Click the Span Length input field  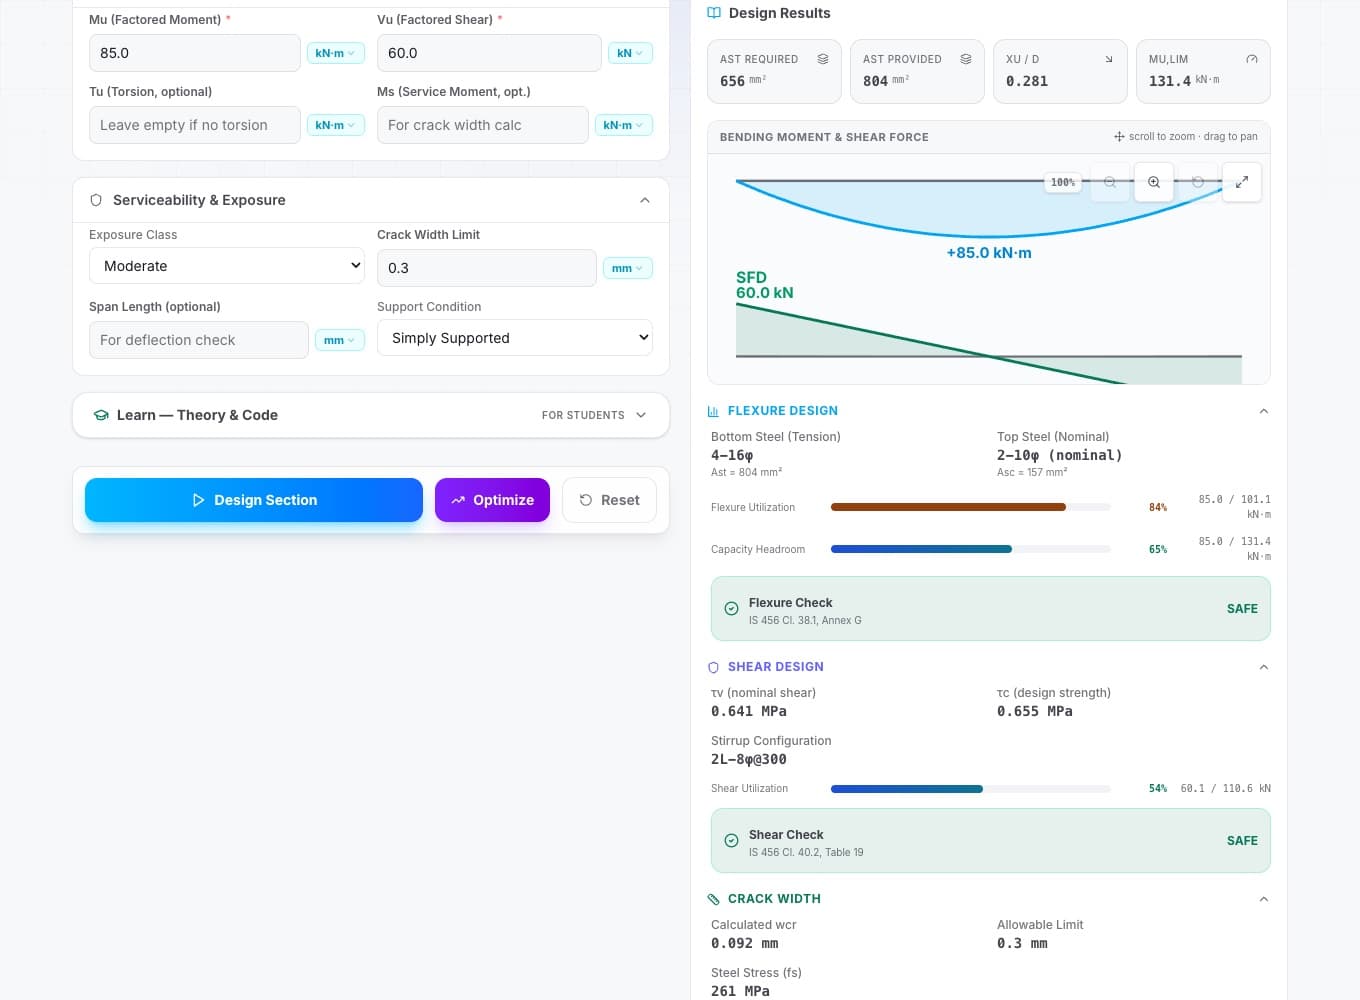(199, 340)
